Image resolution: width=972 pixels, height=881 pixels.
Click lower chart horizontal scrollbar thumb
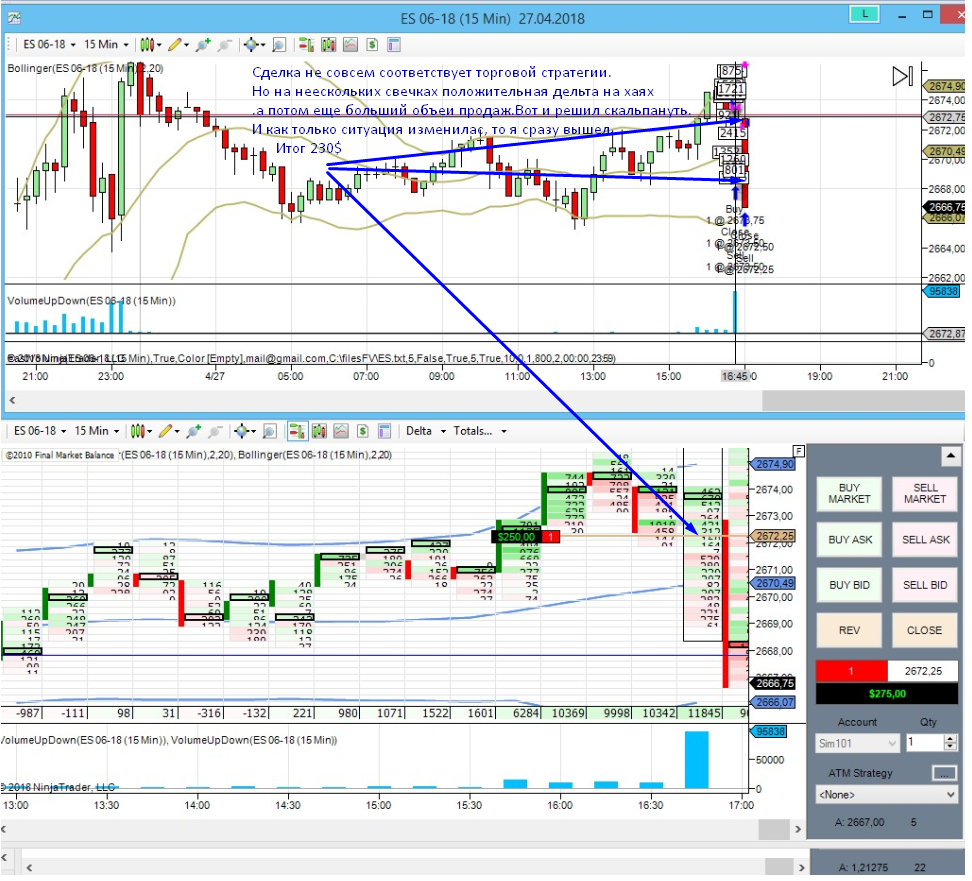773,829
